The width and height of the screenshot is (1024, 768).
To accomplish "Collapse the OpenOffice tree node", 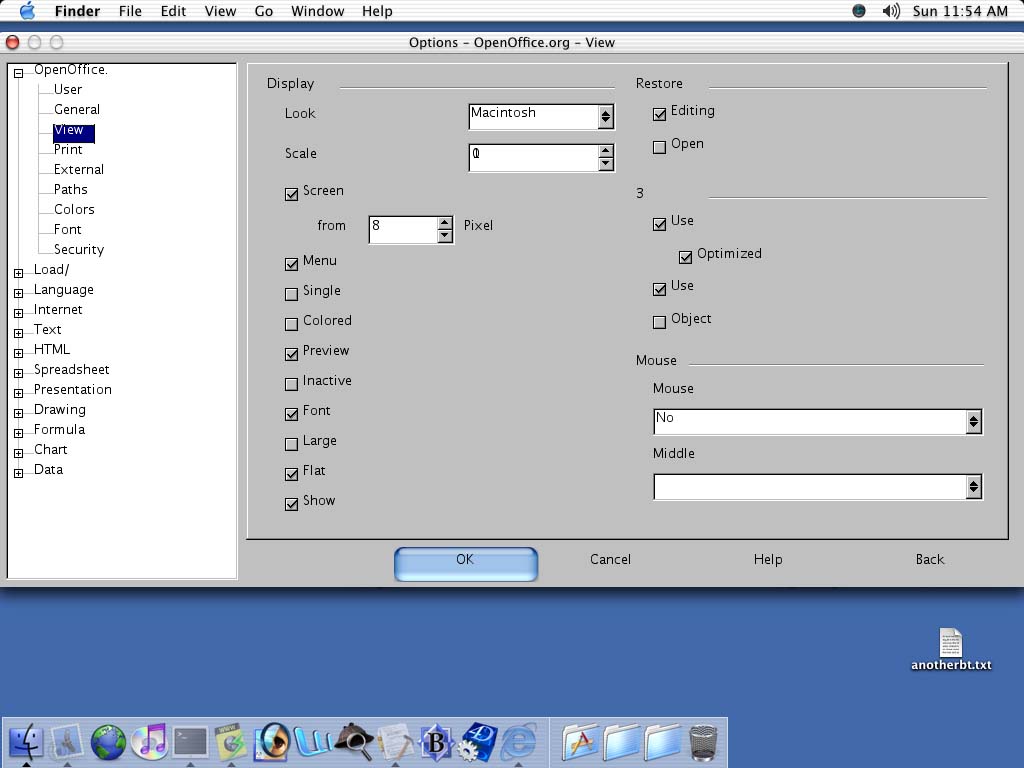I will click(x=18, y=73).
